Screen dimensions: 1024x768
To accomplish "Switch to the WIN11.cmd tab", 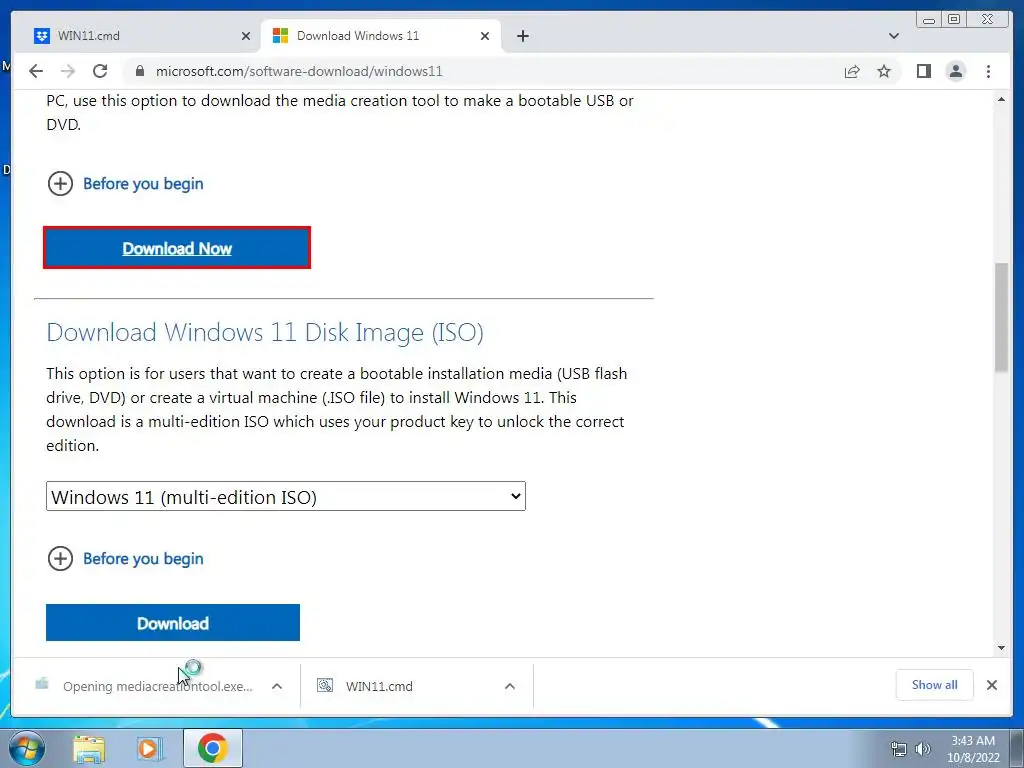I will coord(142,36).
